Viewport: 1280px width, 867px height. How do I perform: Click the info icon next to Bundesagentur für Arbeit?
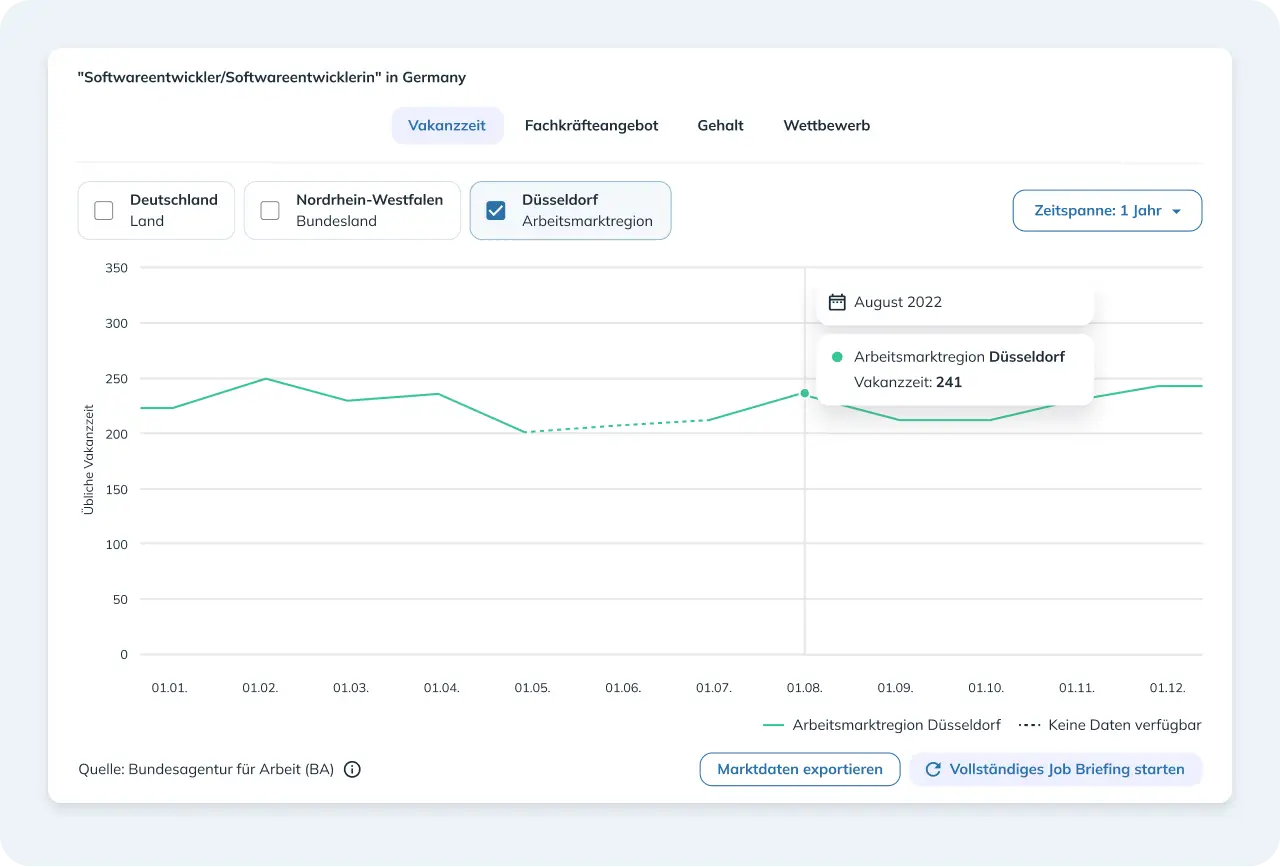pos(352,770)
